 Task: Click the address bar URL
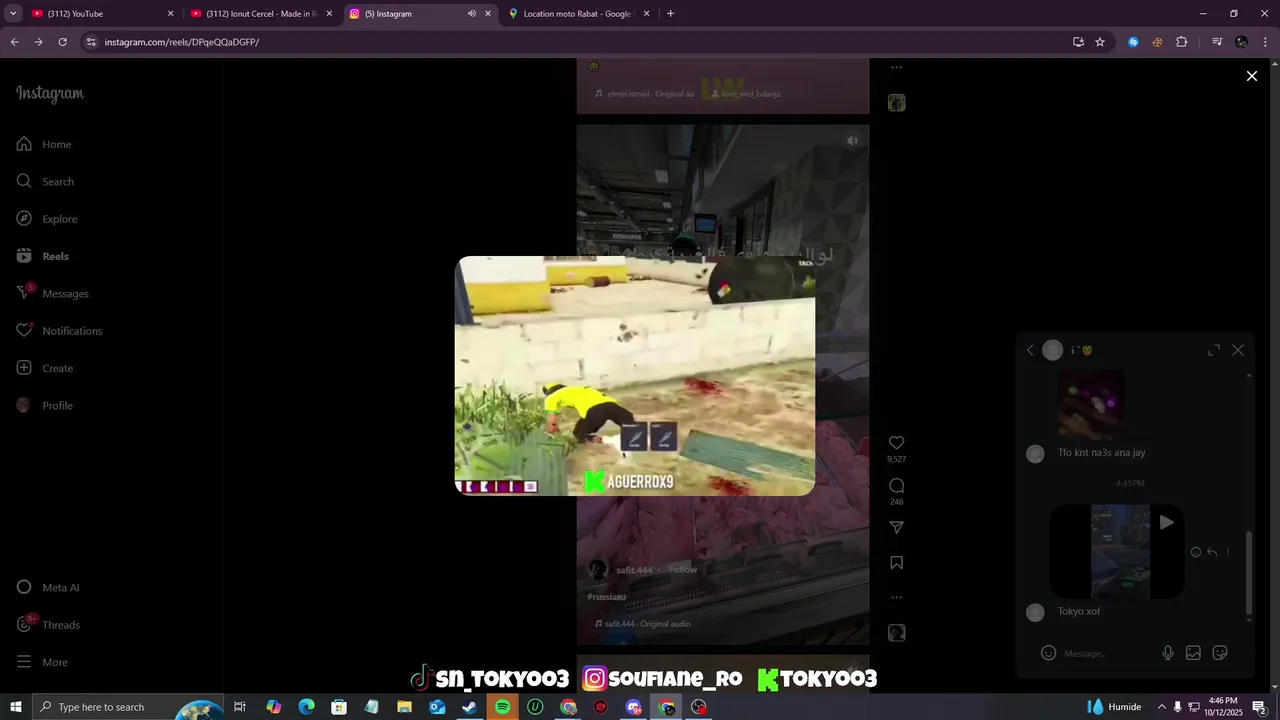click(181, 42)
